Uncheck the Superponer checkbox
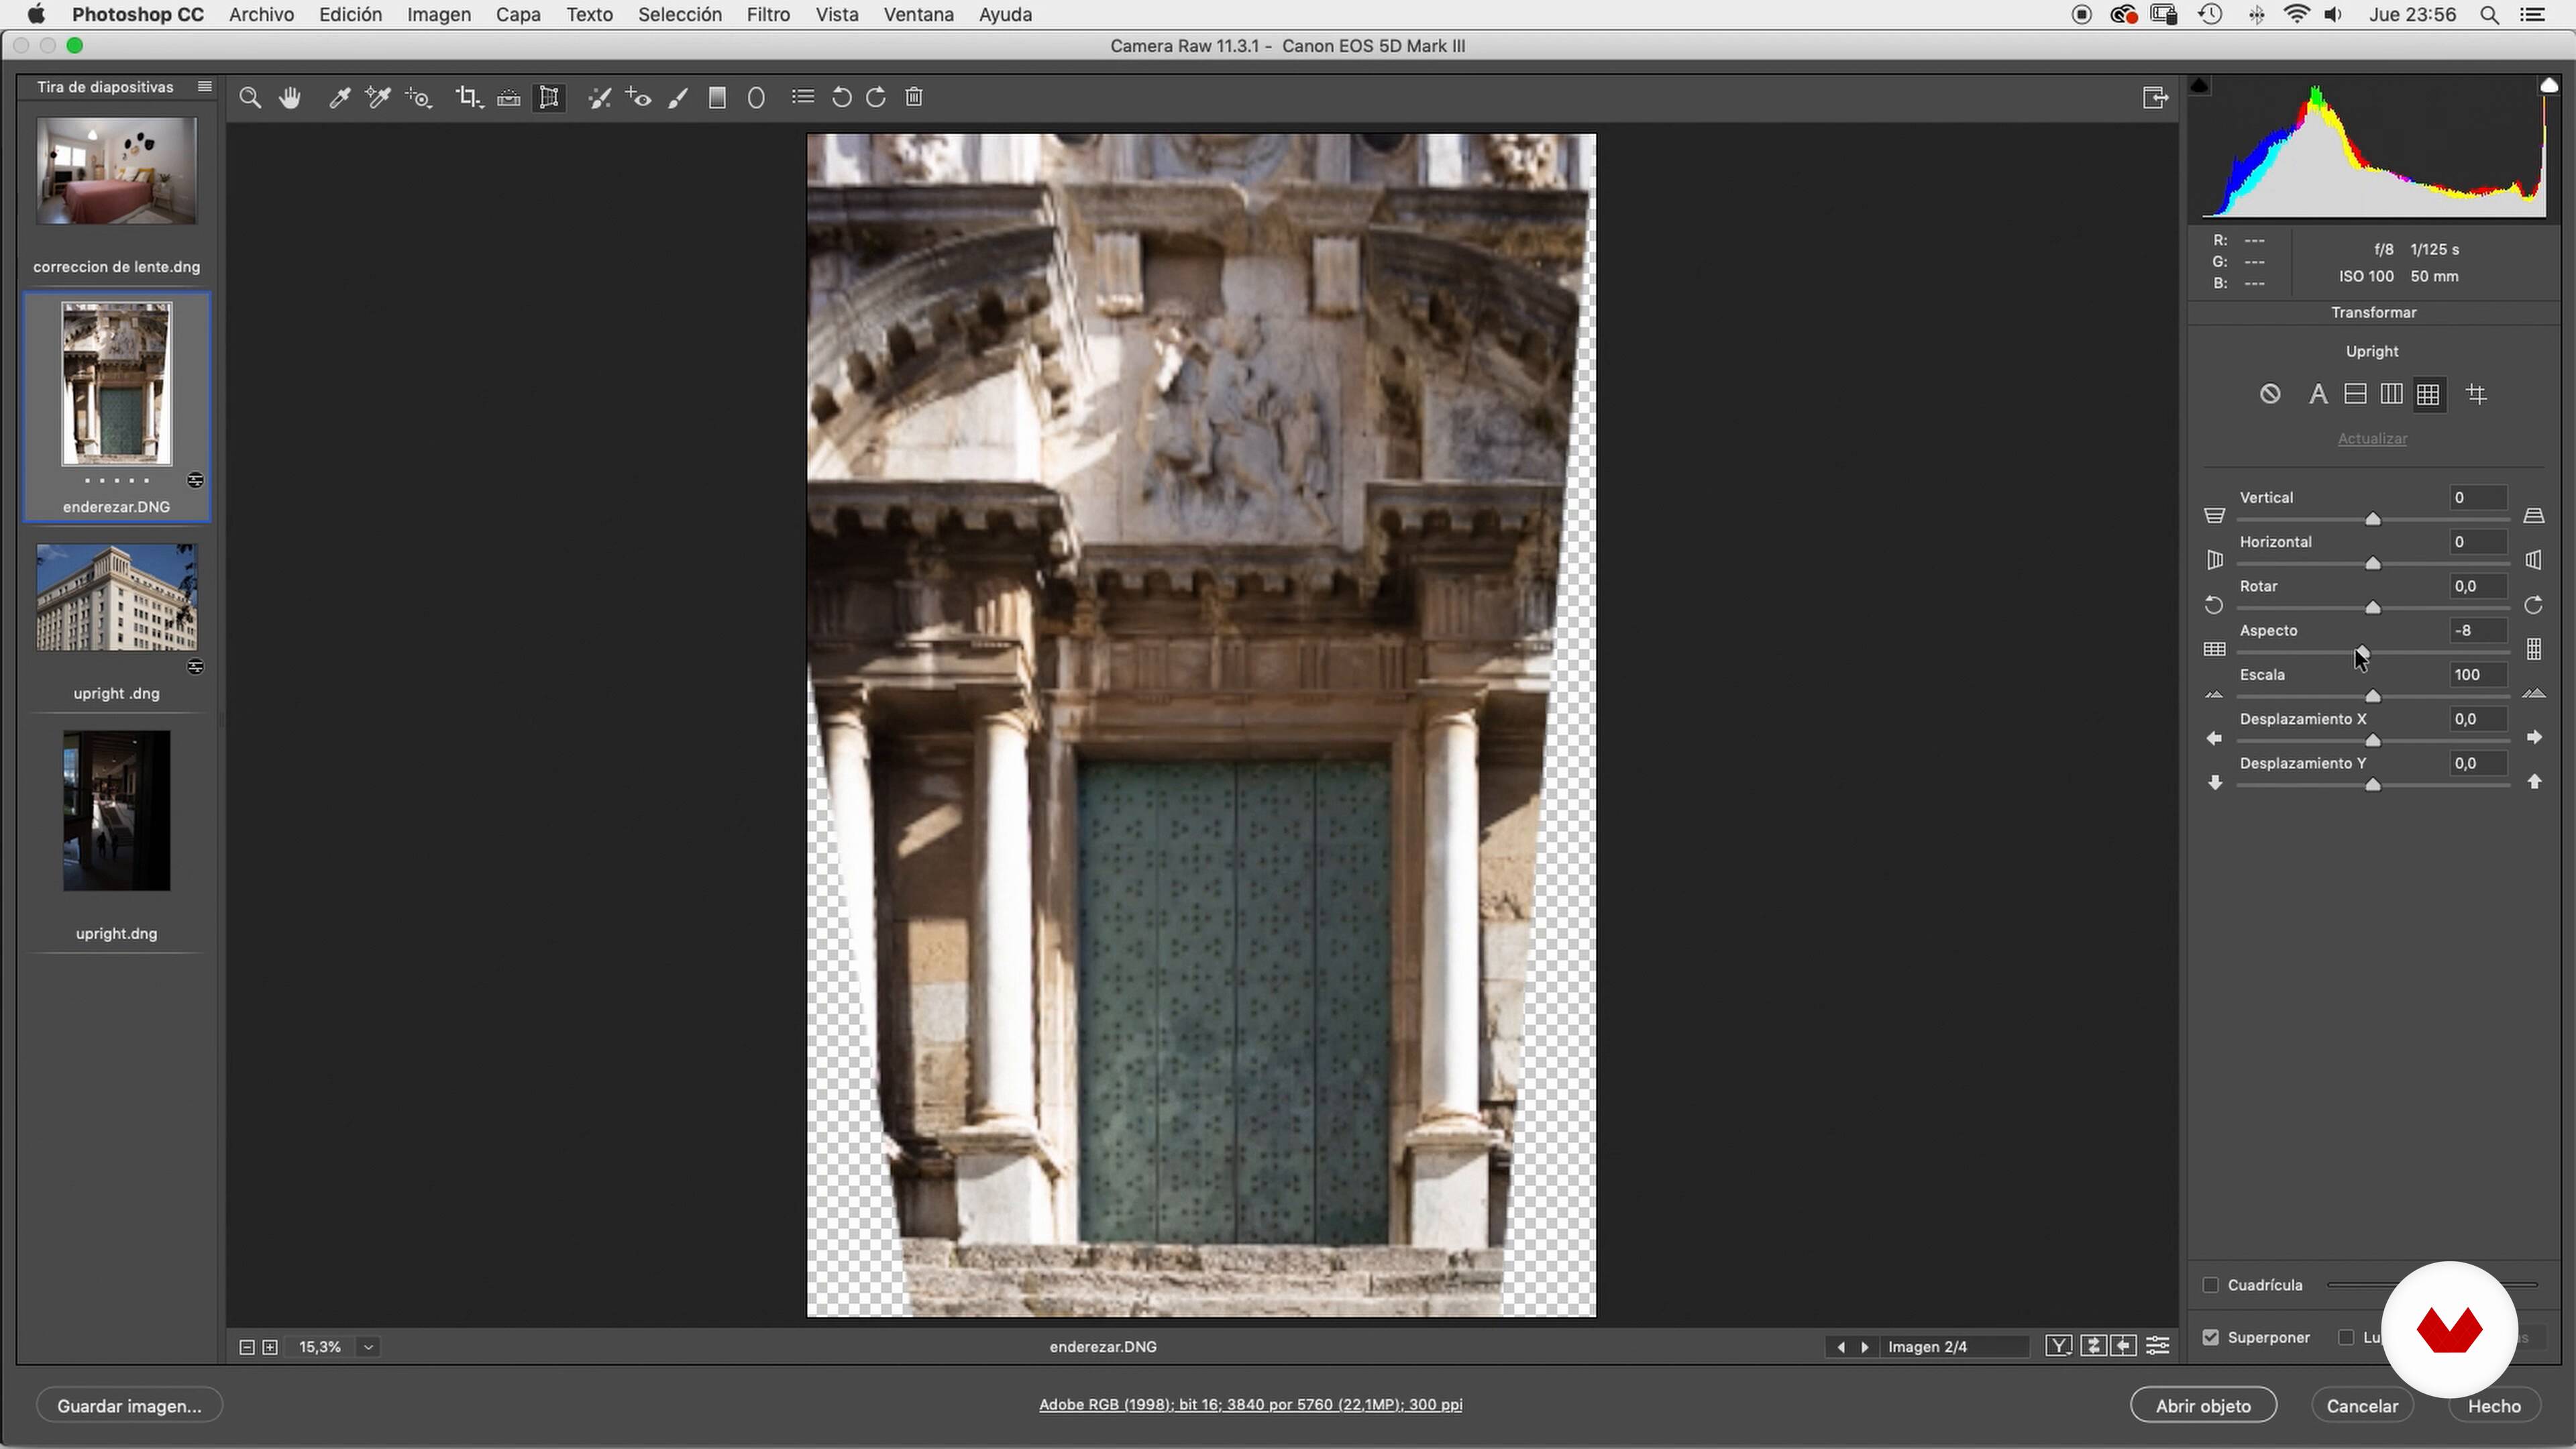Viewport: 2576px width, 1449px height. point(2210,1337)
